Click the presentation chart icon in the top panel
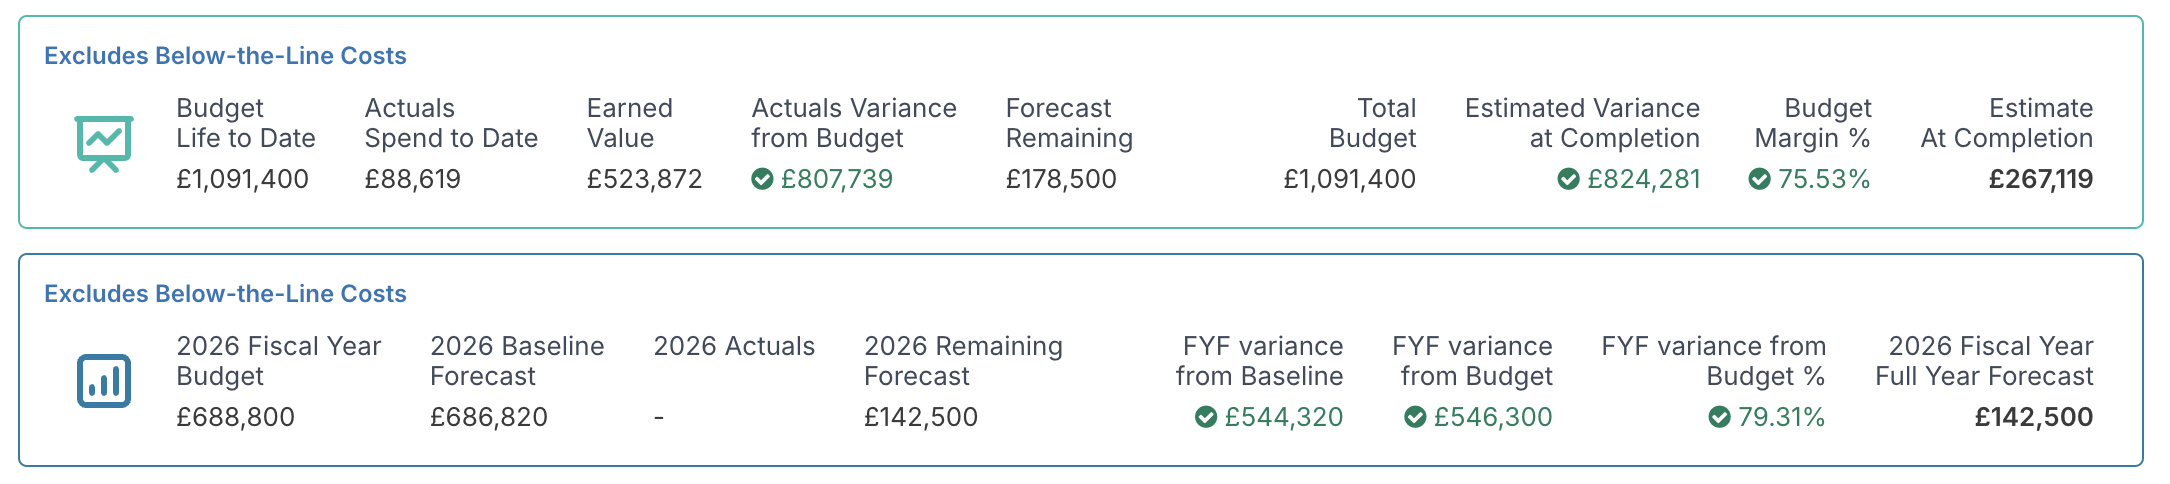This screenshot has height=484, width=2170. (104, 143)
